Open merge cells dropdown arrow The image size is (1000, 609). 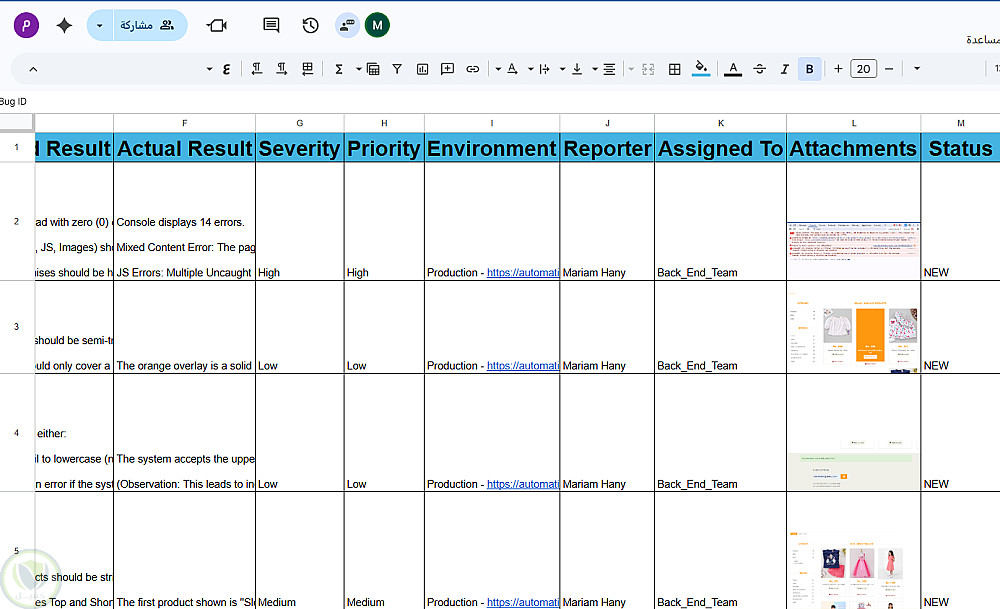(631, 69)
